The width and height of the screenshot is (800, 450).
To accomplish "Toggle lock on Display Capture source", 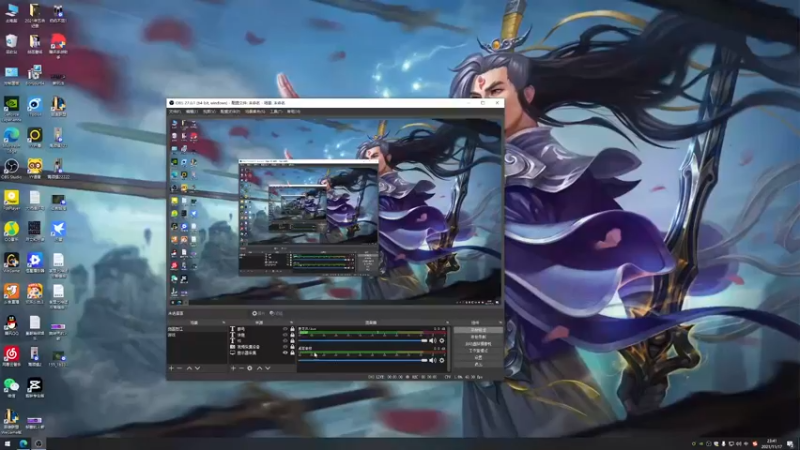I will (x=292, y=353).
